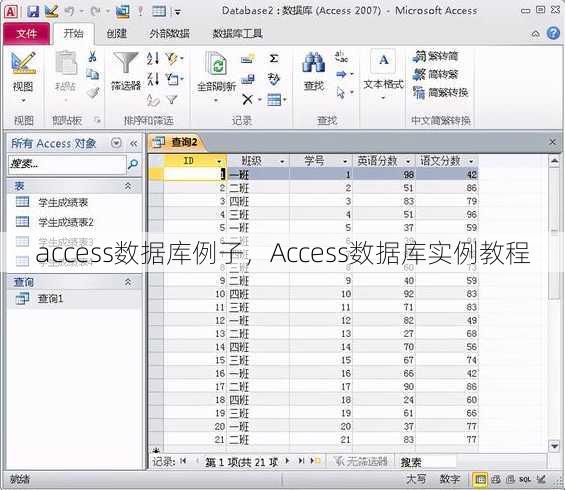
Task: Click the Go To arrow icon
Action: pyautogui.click(x=341, y=75)
